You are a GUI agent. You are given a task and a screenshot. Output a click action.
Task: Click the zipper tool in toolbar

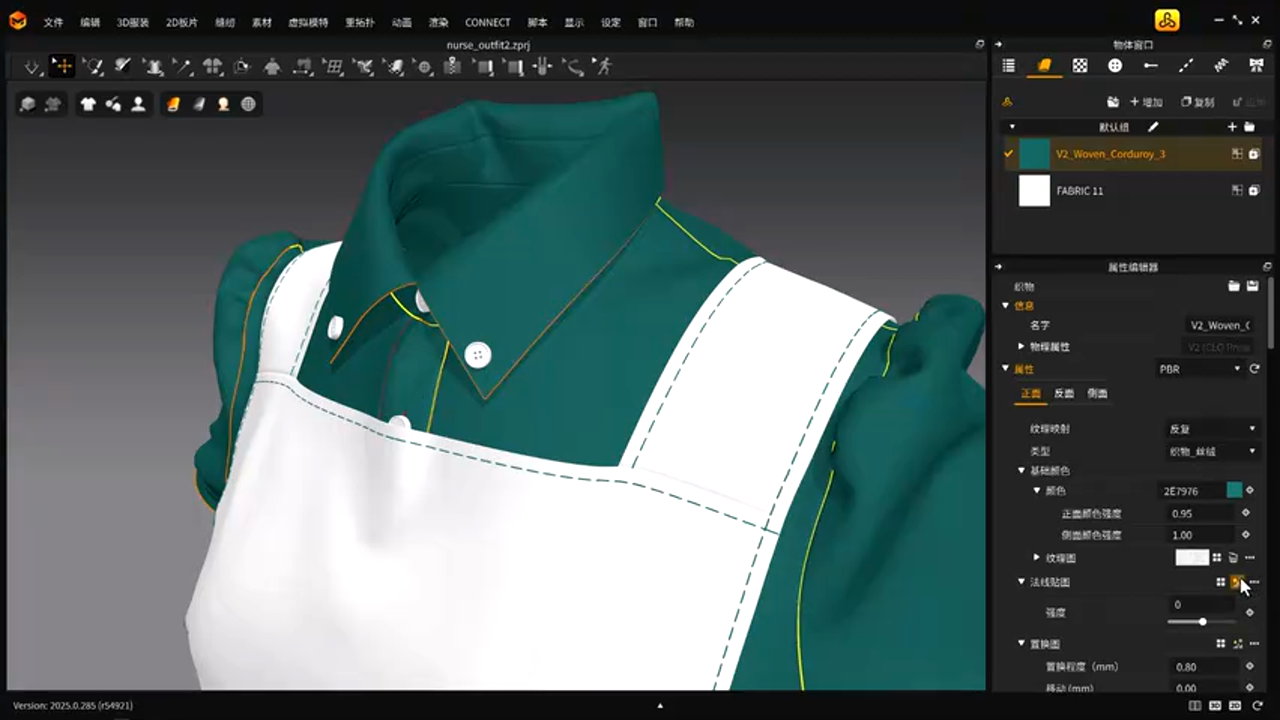click(452, 67)
